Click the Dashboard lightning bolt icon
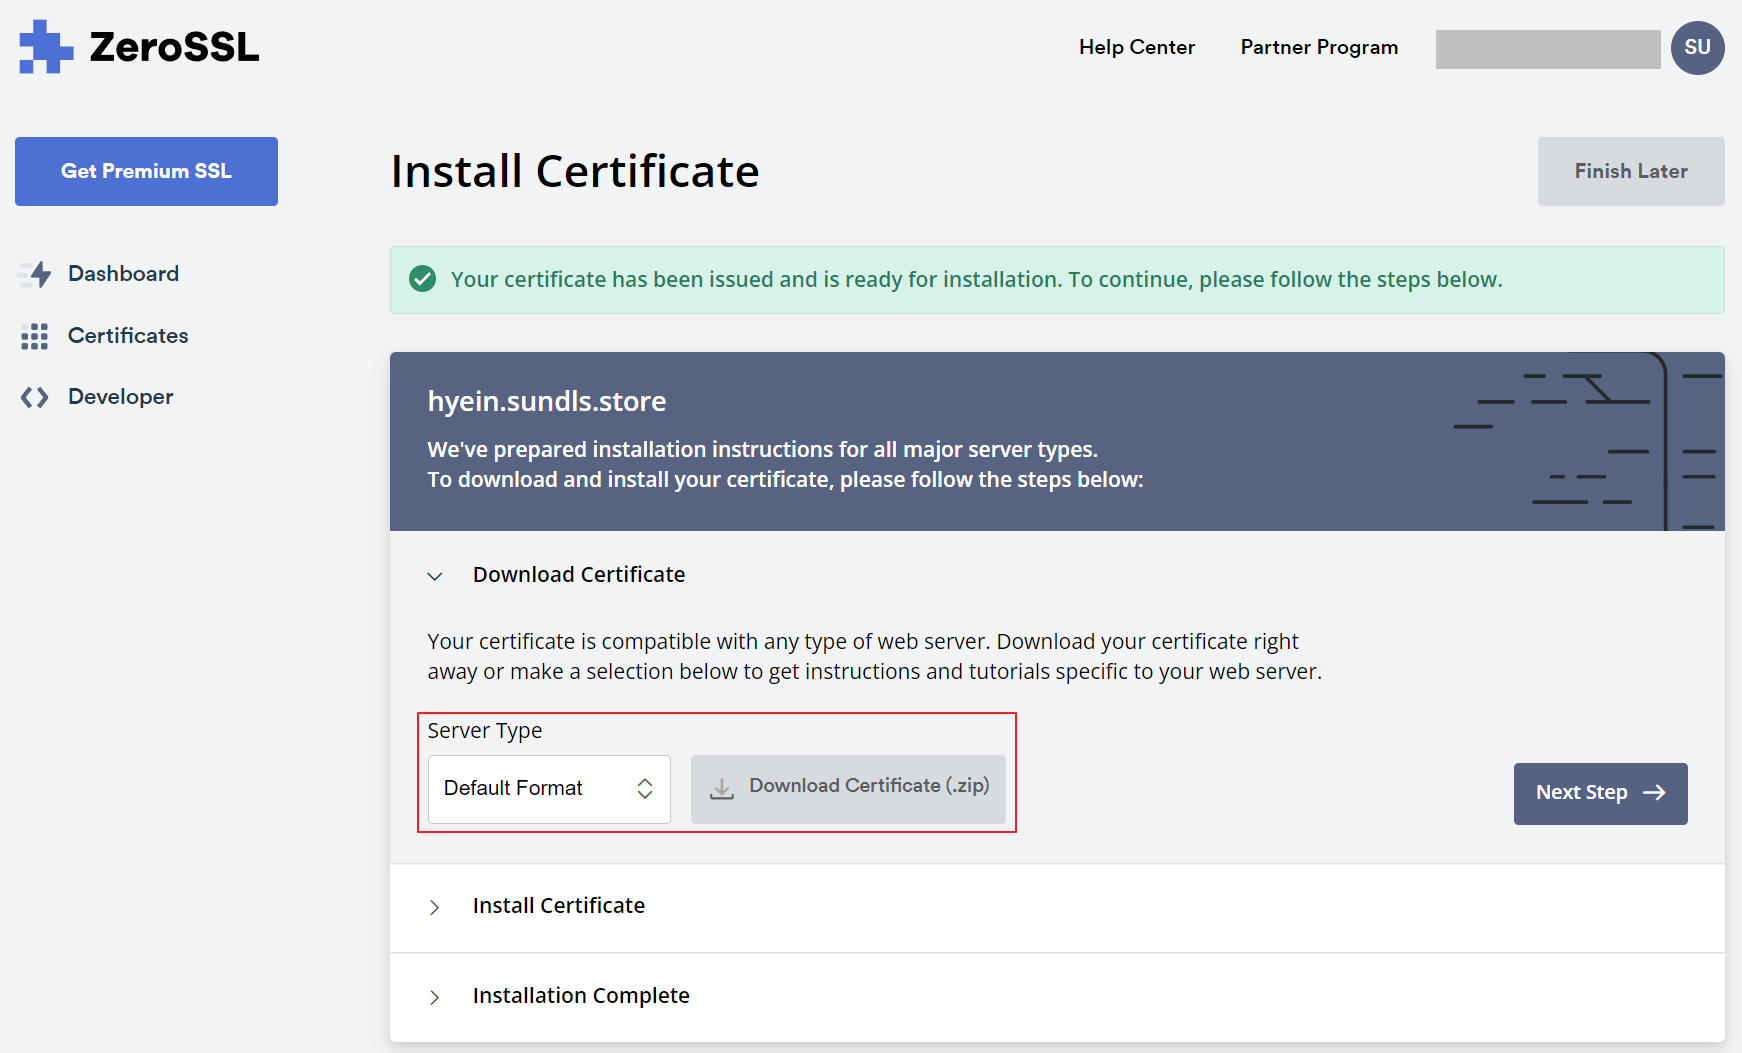This screenshot has width=1742, height=1053. (x=35, y=274)
